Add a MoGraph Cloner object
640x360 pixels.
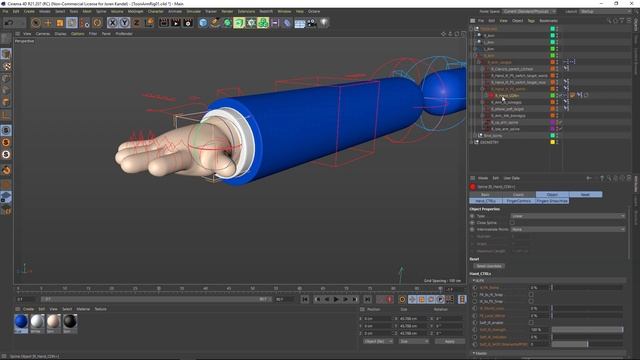263,23
